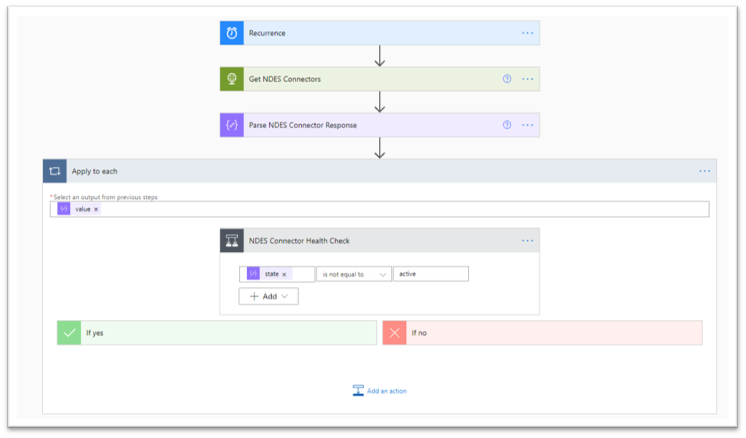Click the Parse NDES Connector Response icon
This screenshot has width=746, height=438.
pyautogui.click(x=232, y=125)
